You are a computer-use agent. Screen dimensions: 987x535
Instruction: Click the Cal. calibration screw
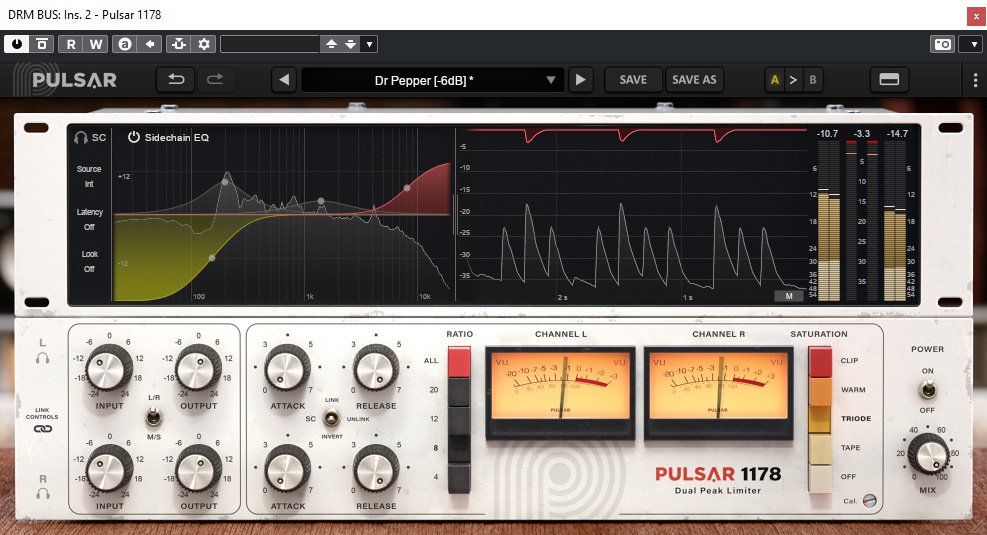[869, 501]
